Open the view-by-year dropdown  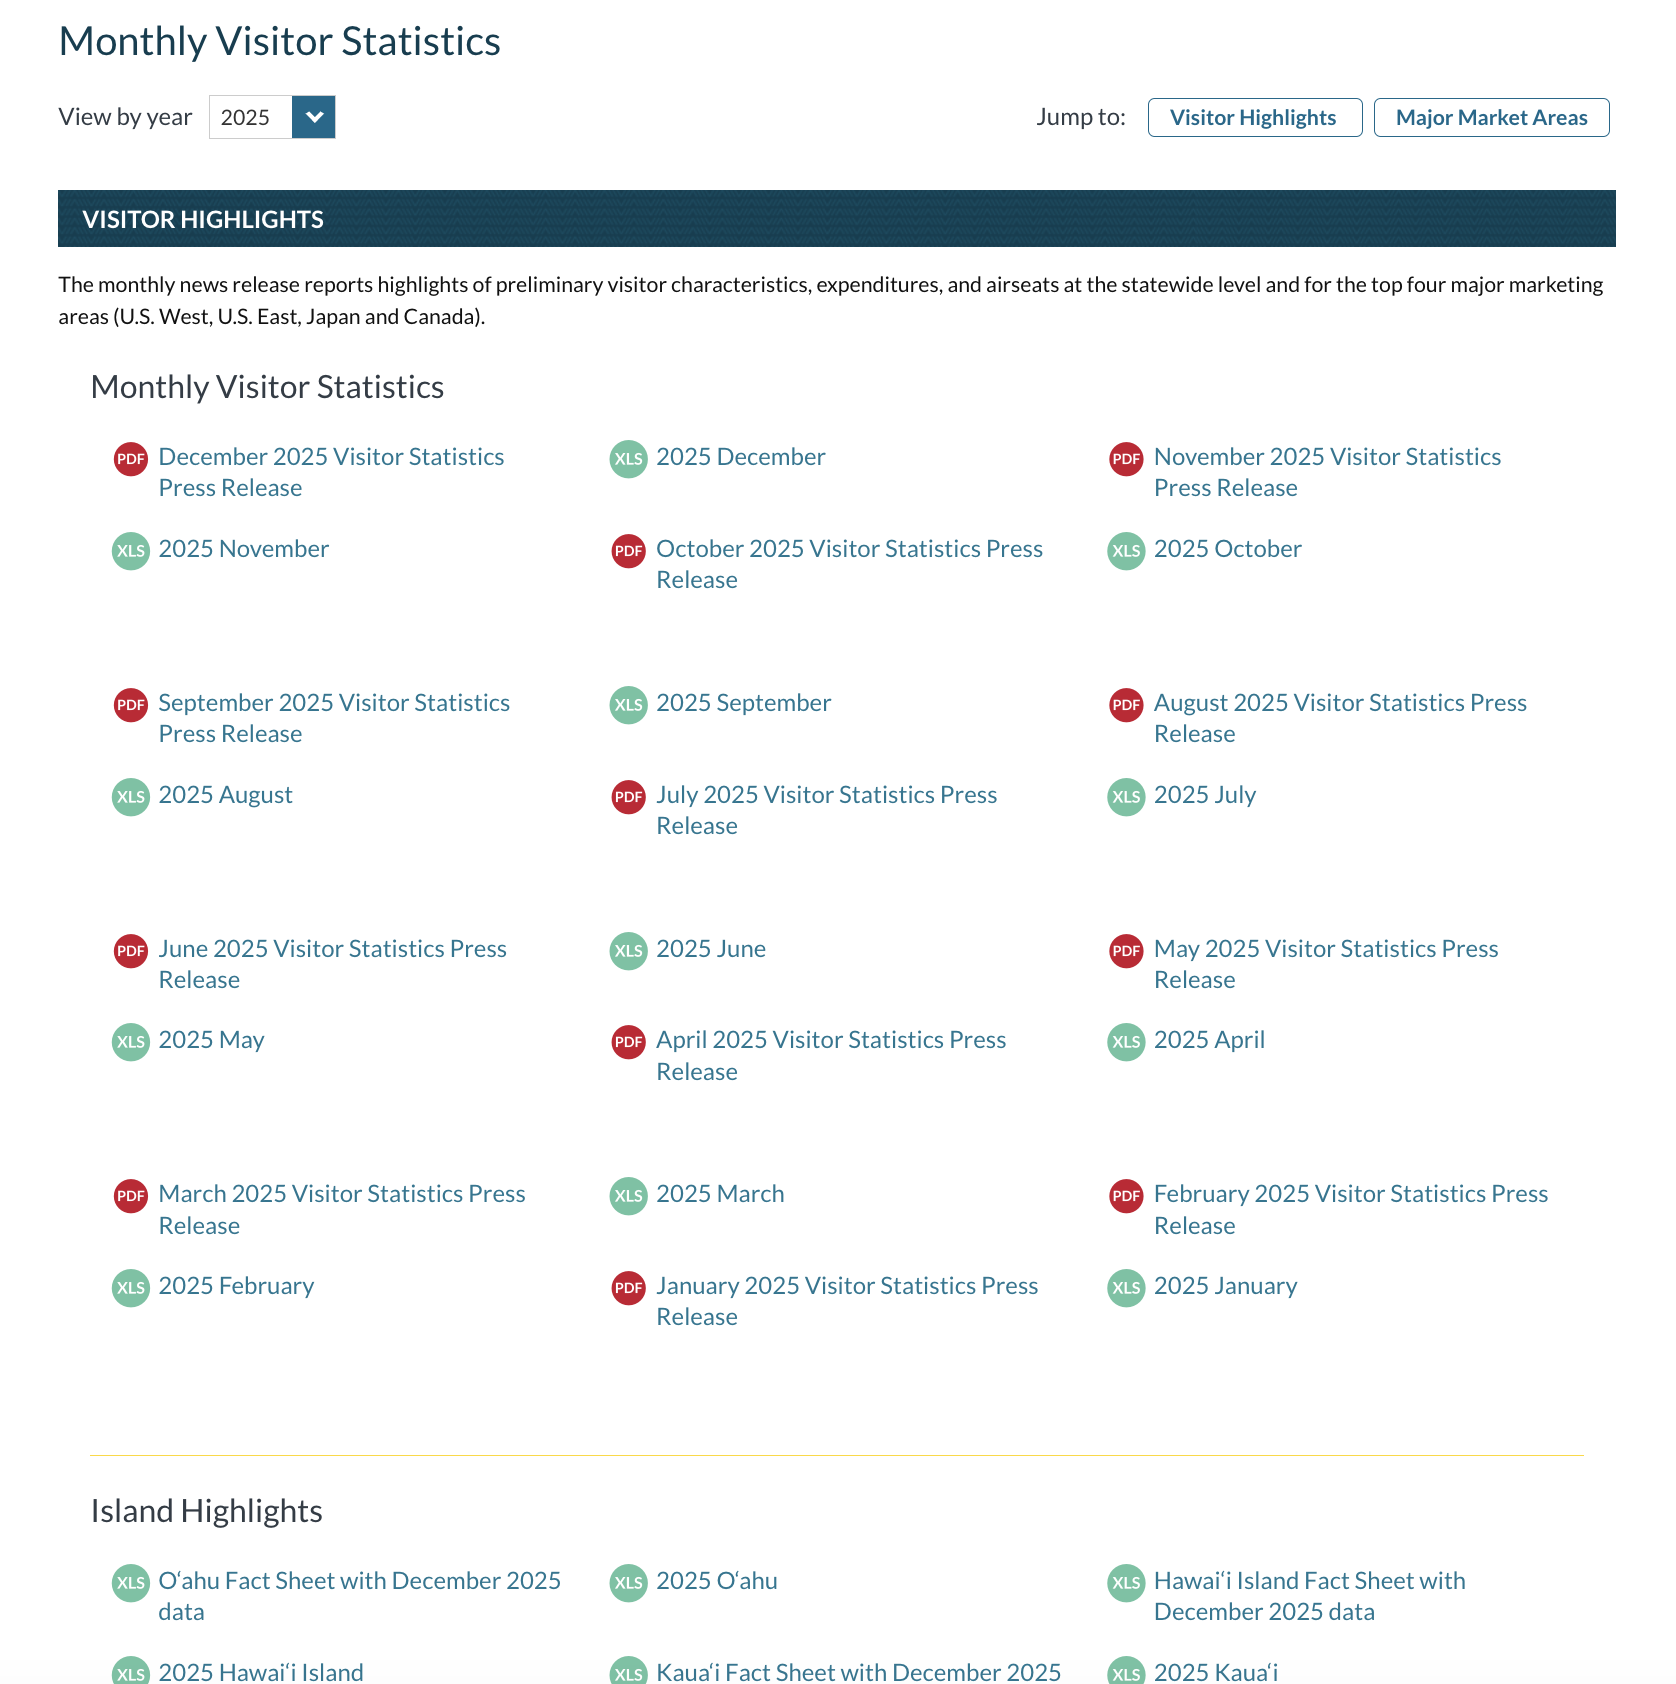(x=313, y=117)
